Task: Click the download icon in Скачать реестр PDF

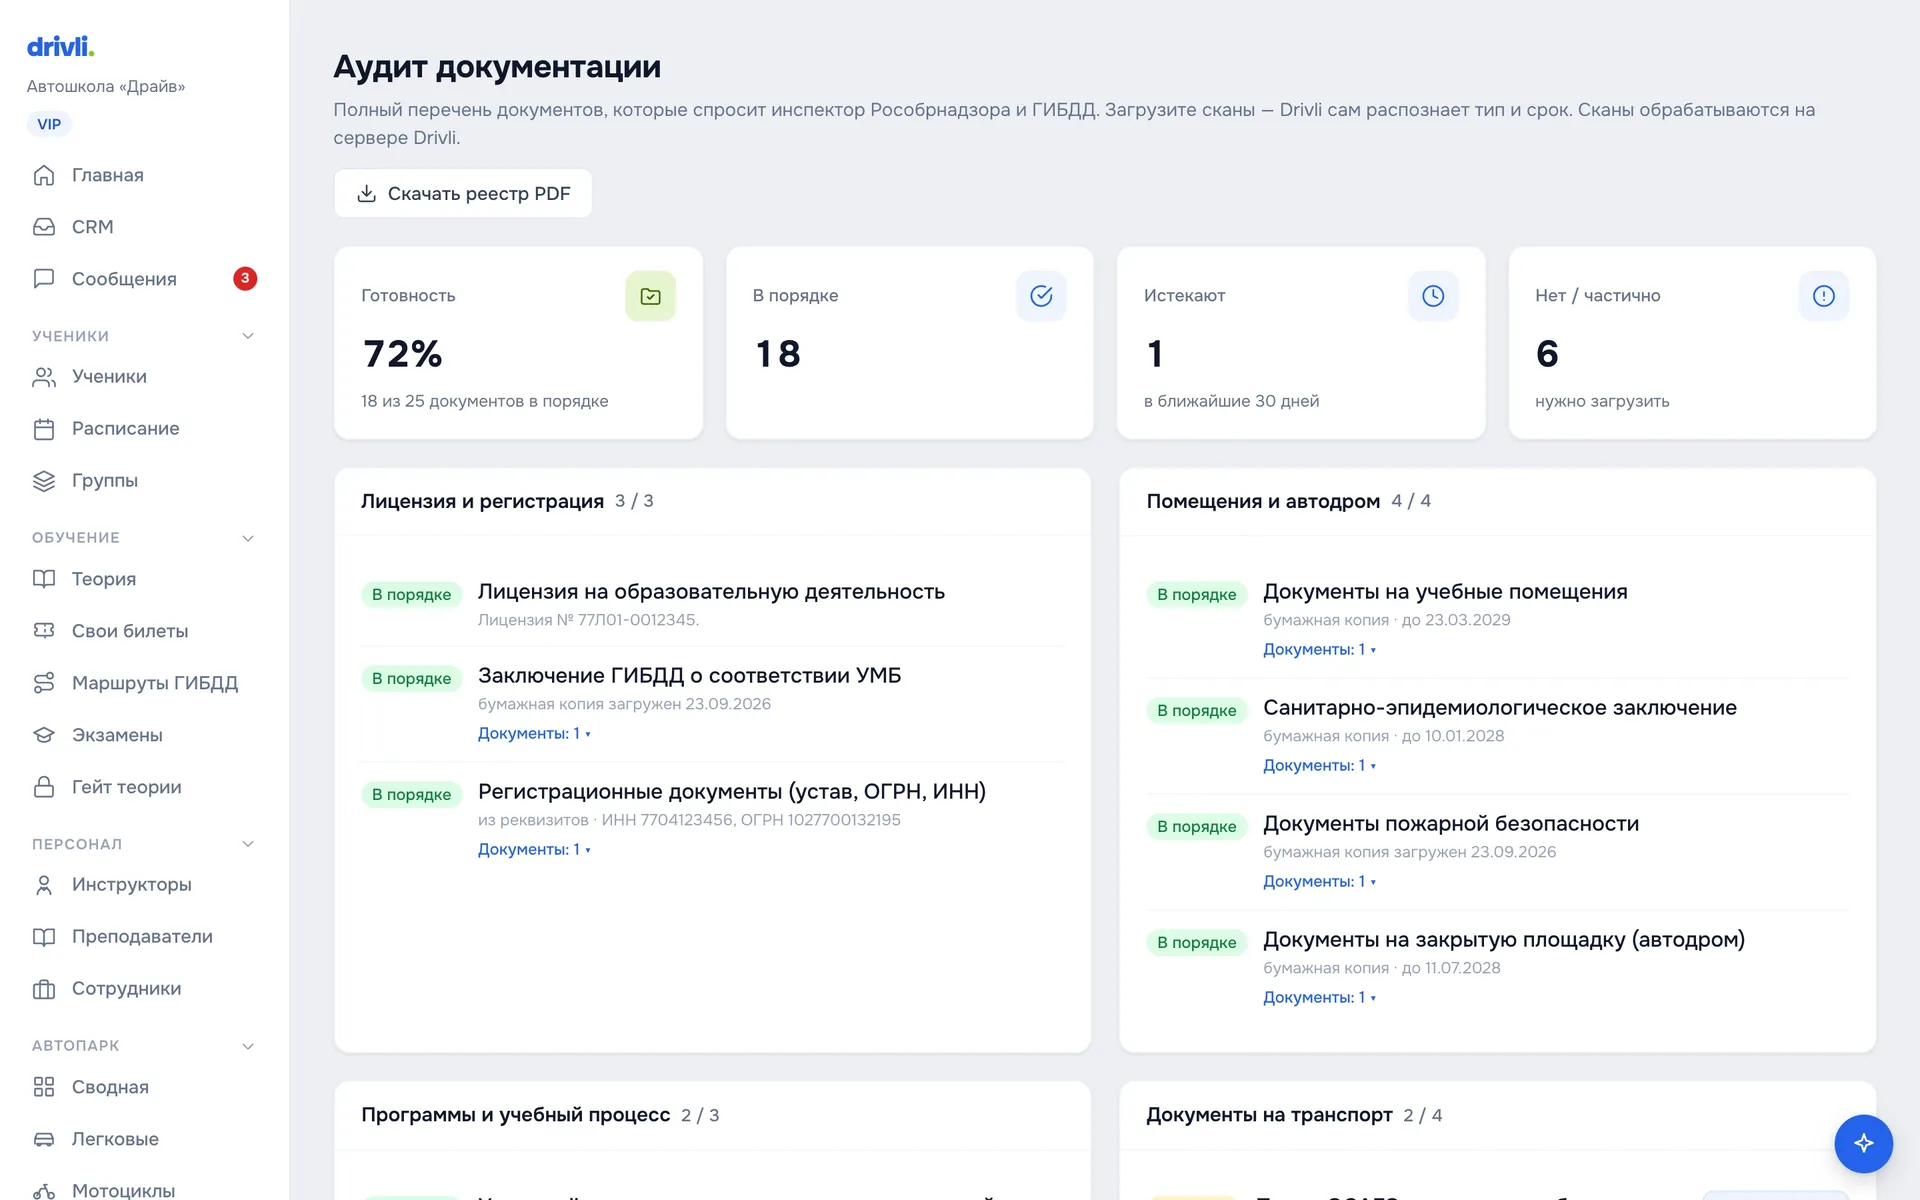Action: point(367,193)
